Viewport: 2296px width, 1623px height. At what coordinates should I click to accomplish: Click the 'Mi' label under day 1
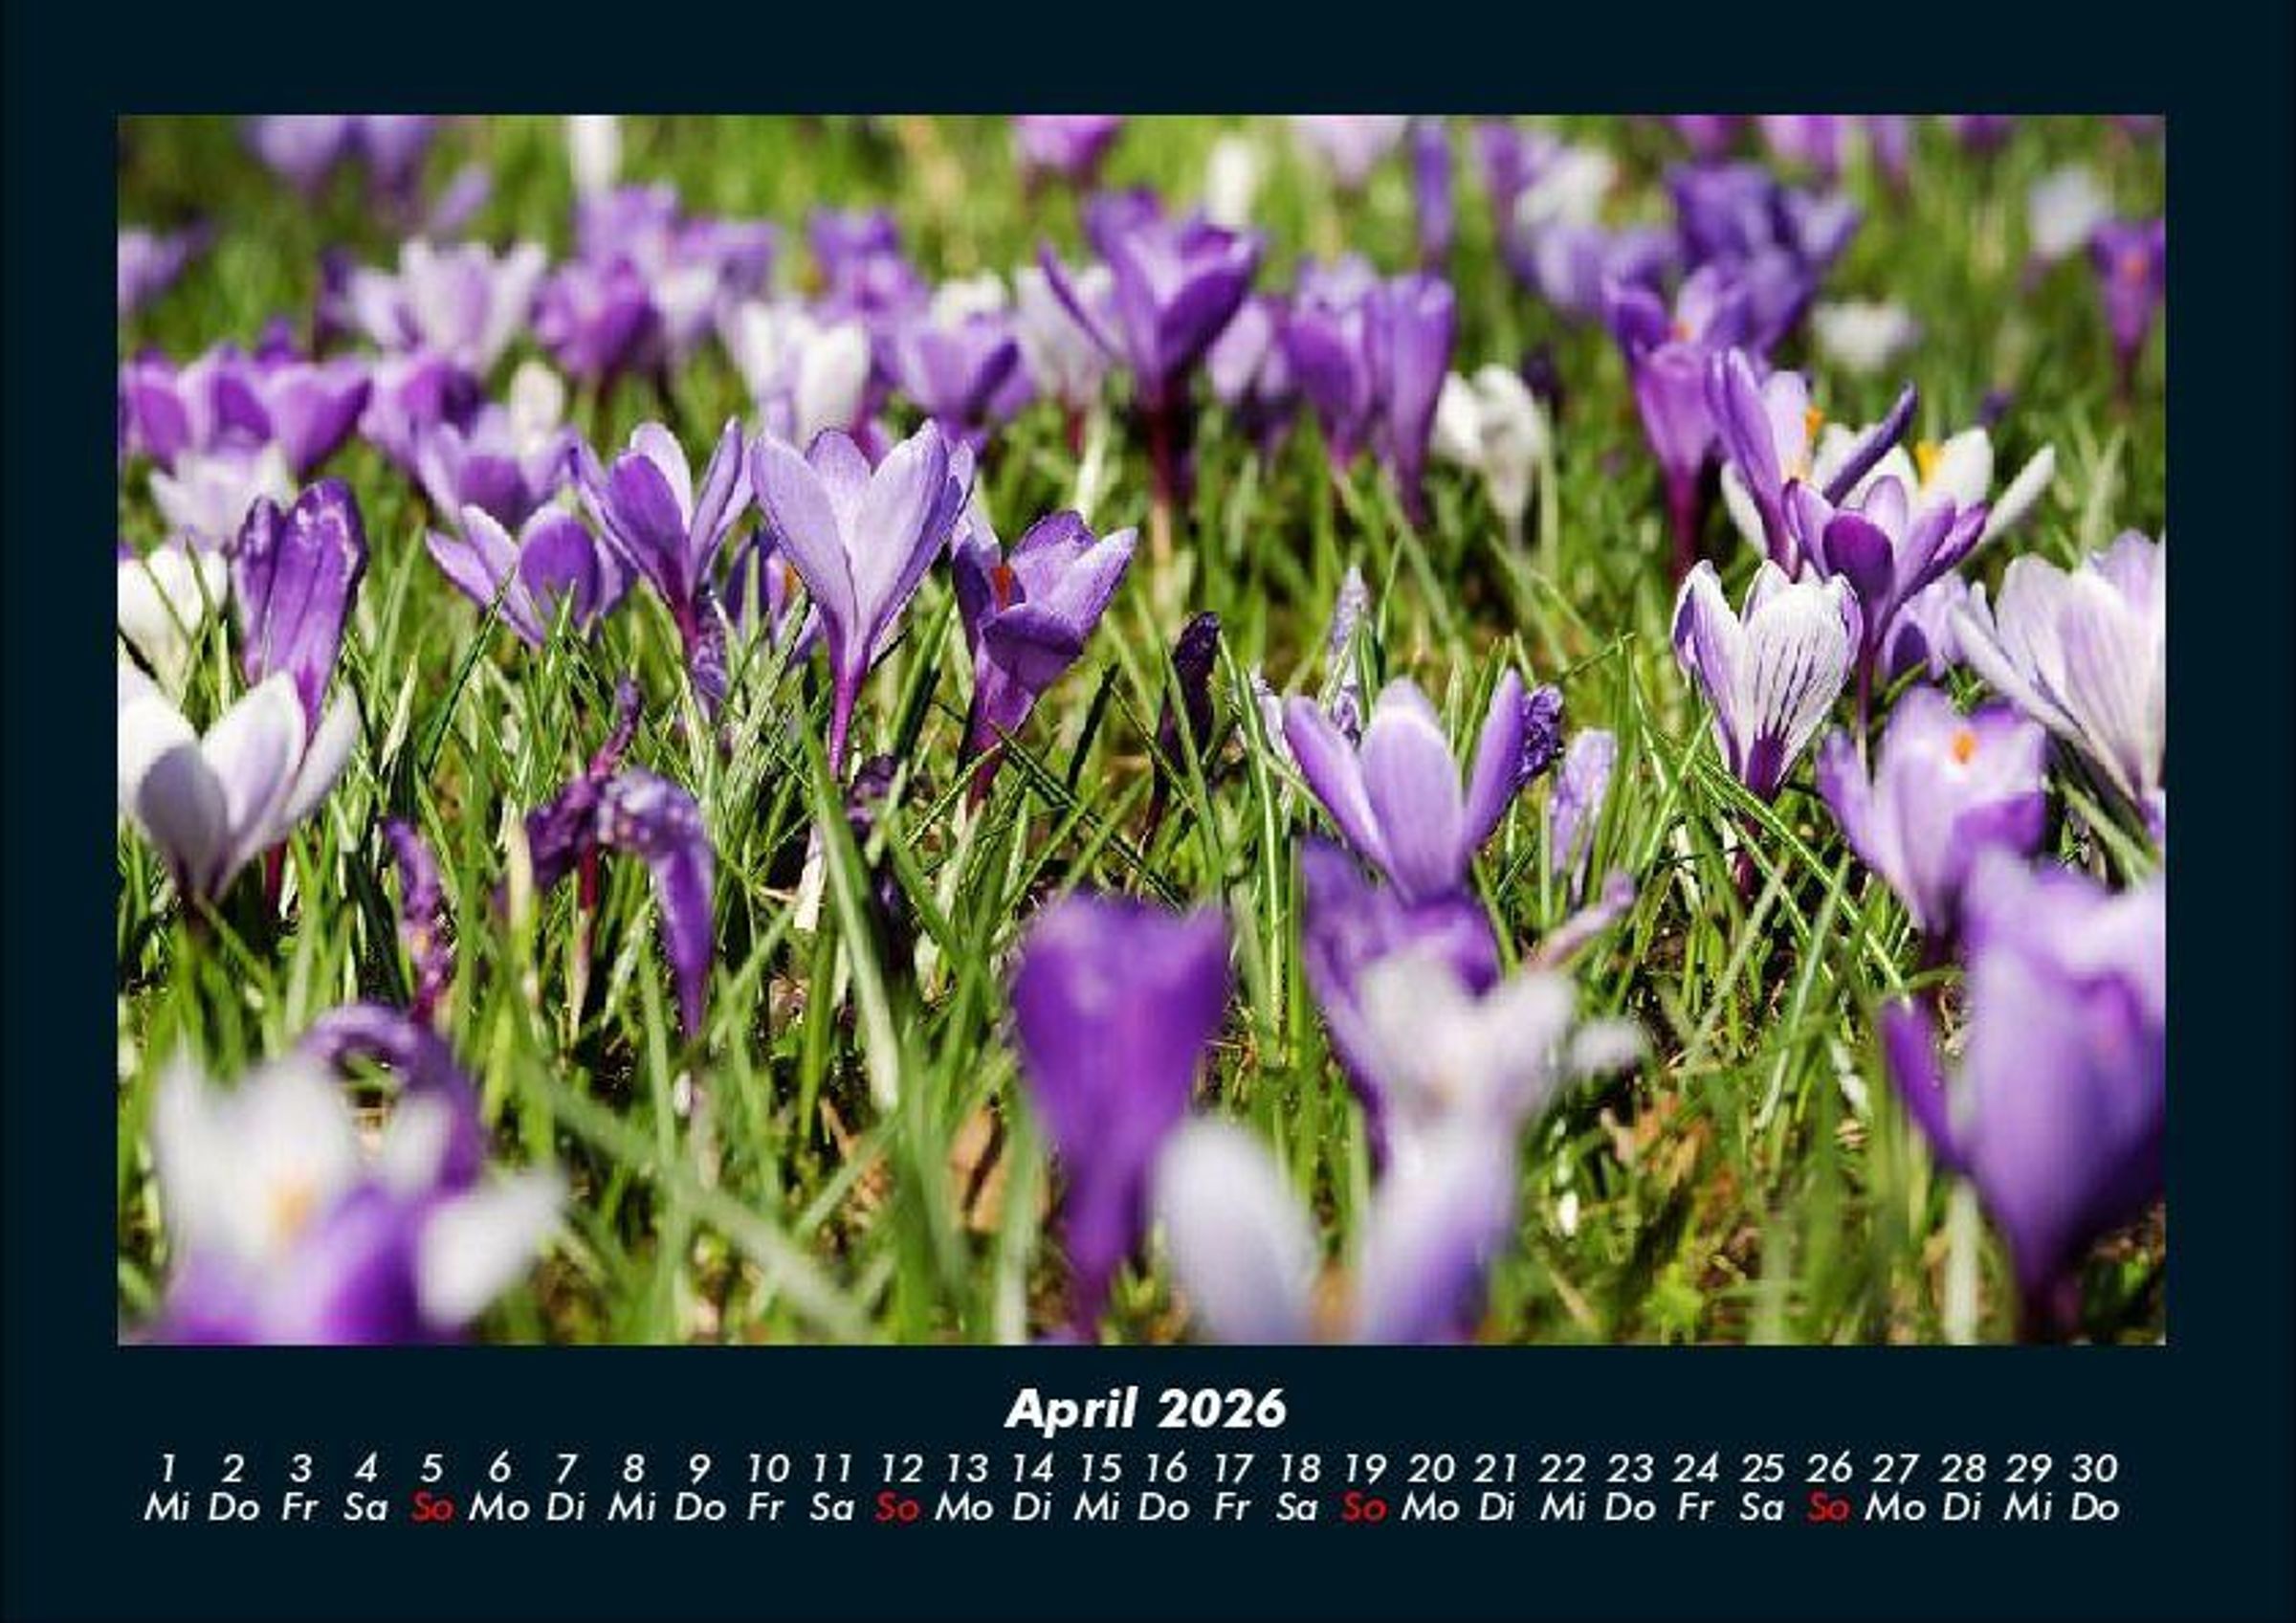pos(167,1508)
